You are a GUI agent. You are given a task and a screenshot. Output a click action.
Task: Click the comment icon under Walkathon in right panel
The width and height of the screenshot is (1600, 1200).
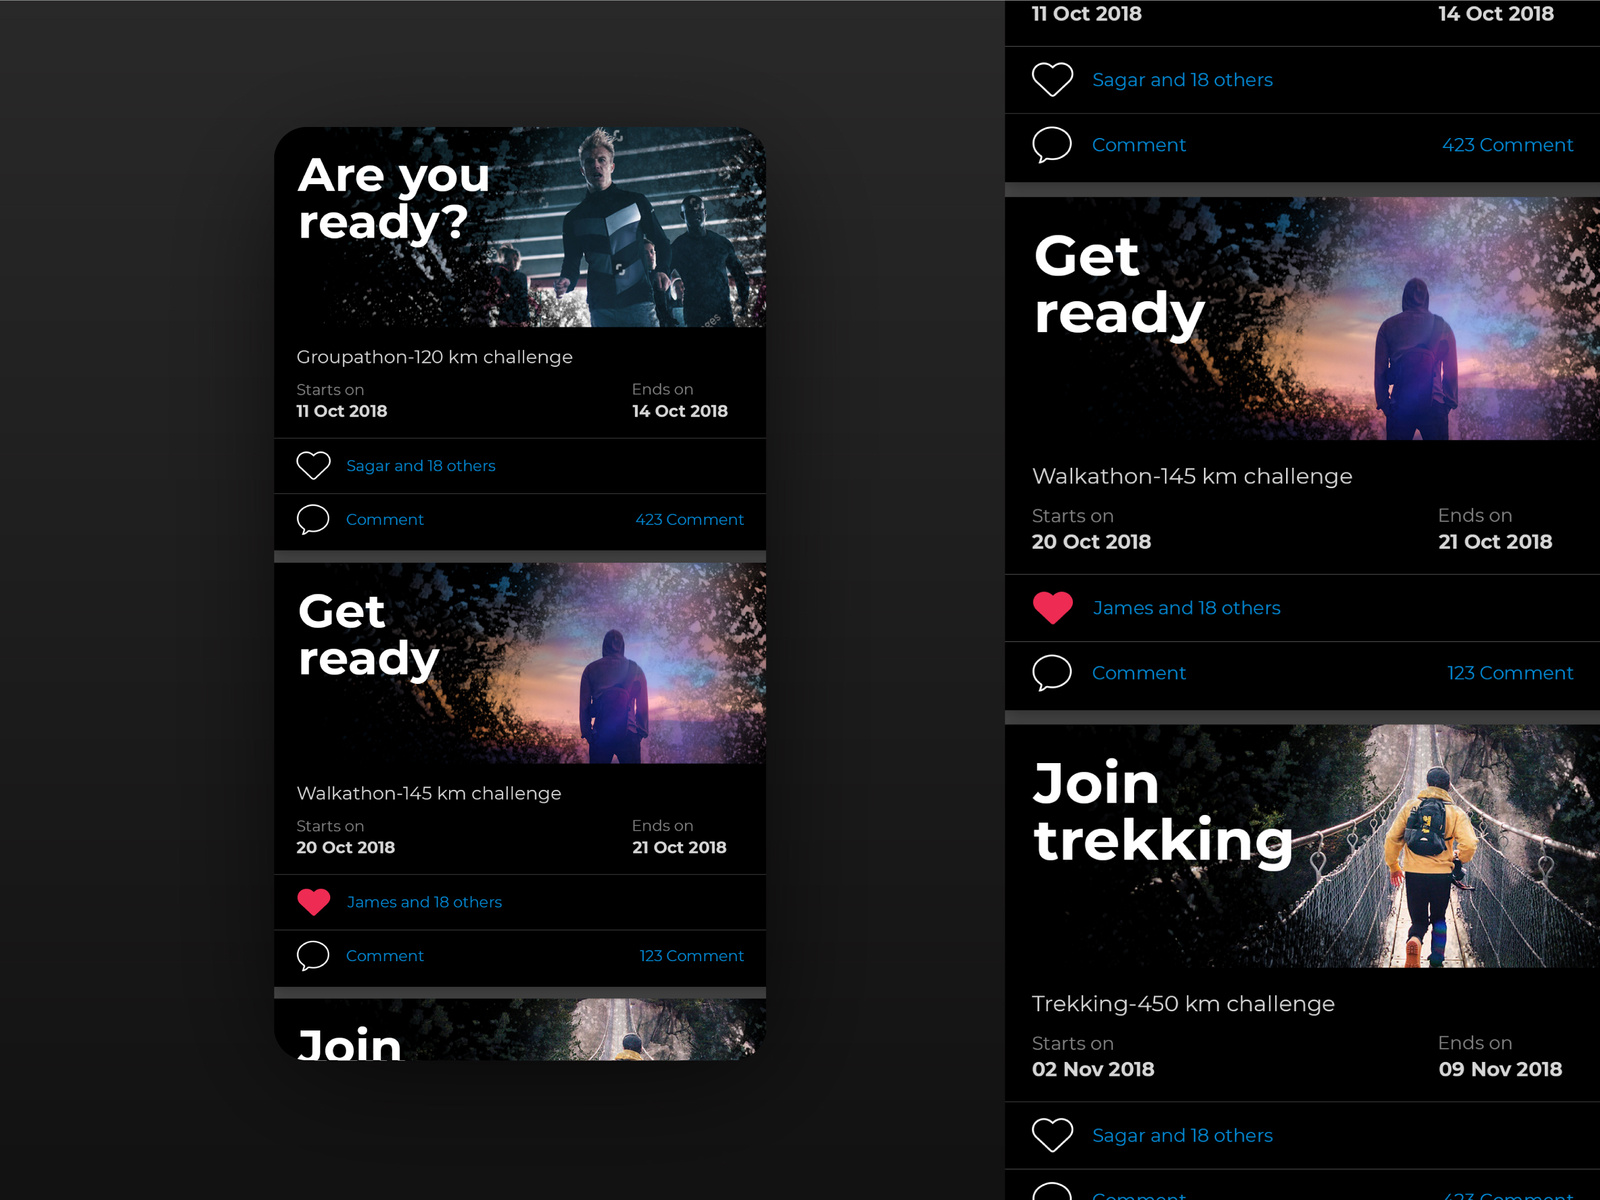coord(1052,673)
